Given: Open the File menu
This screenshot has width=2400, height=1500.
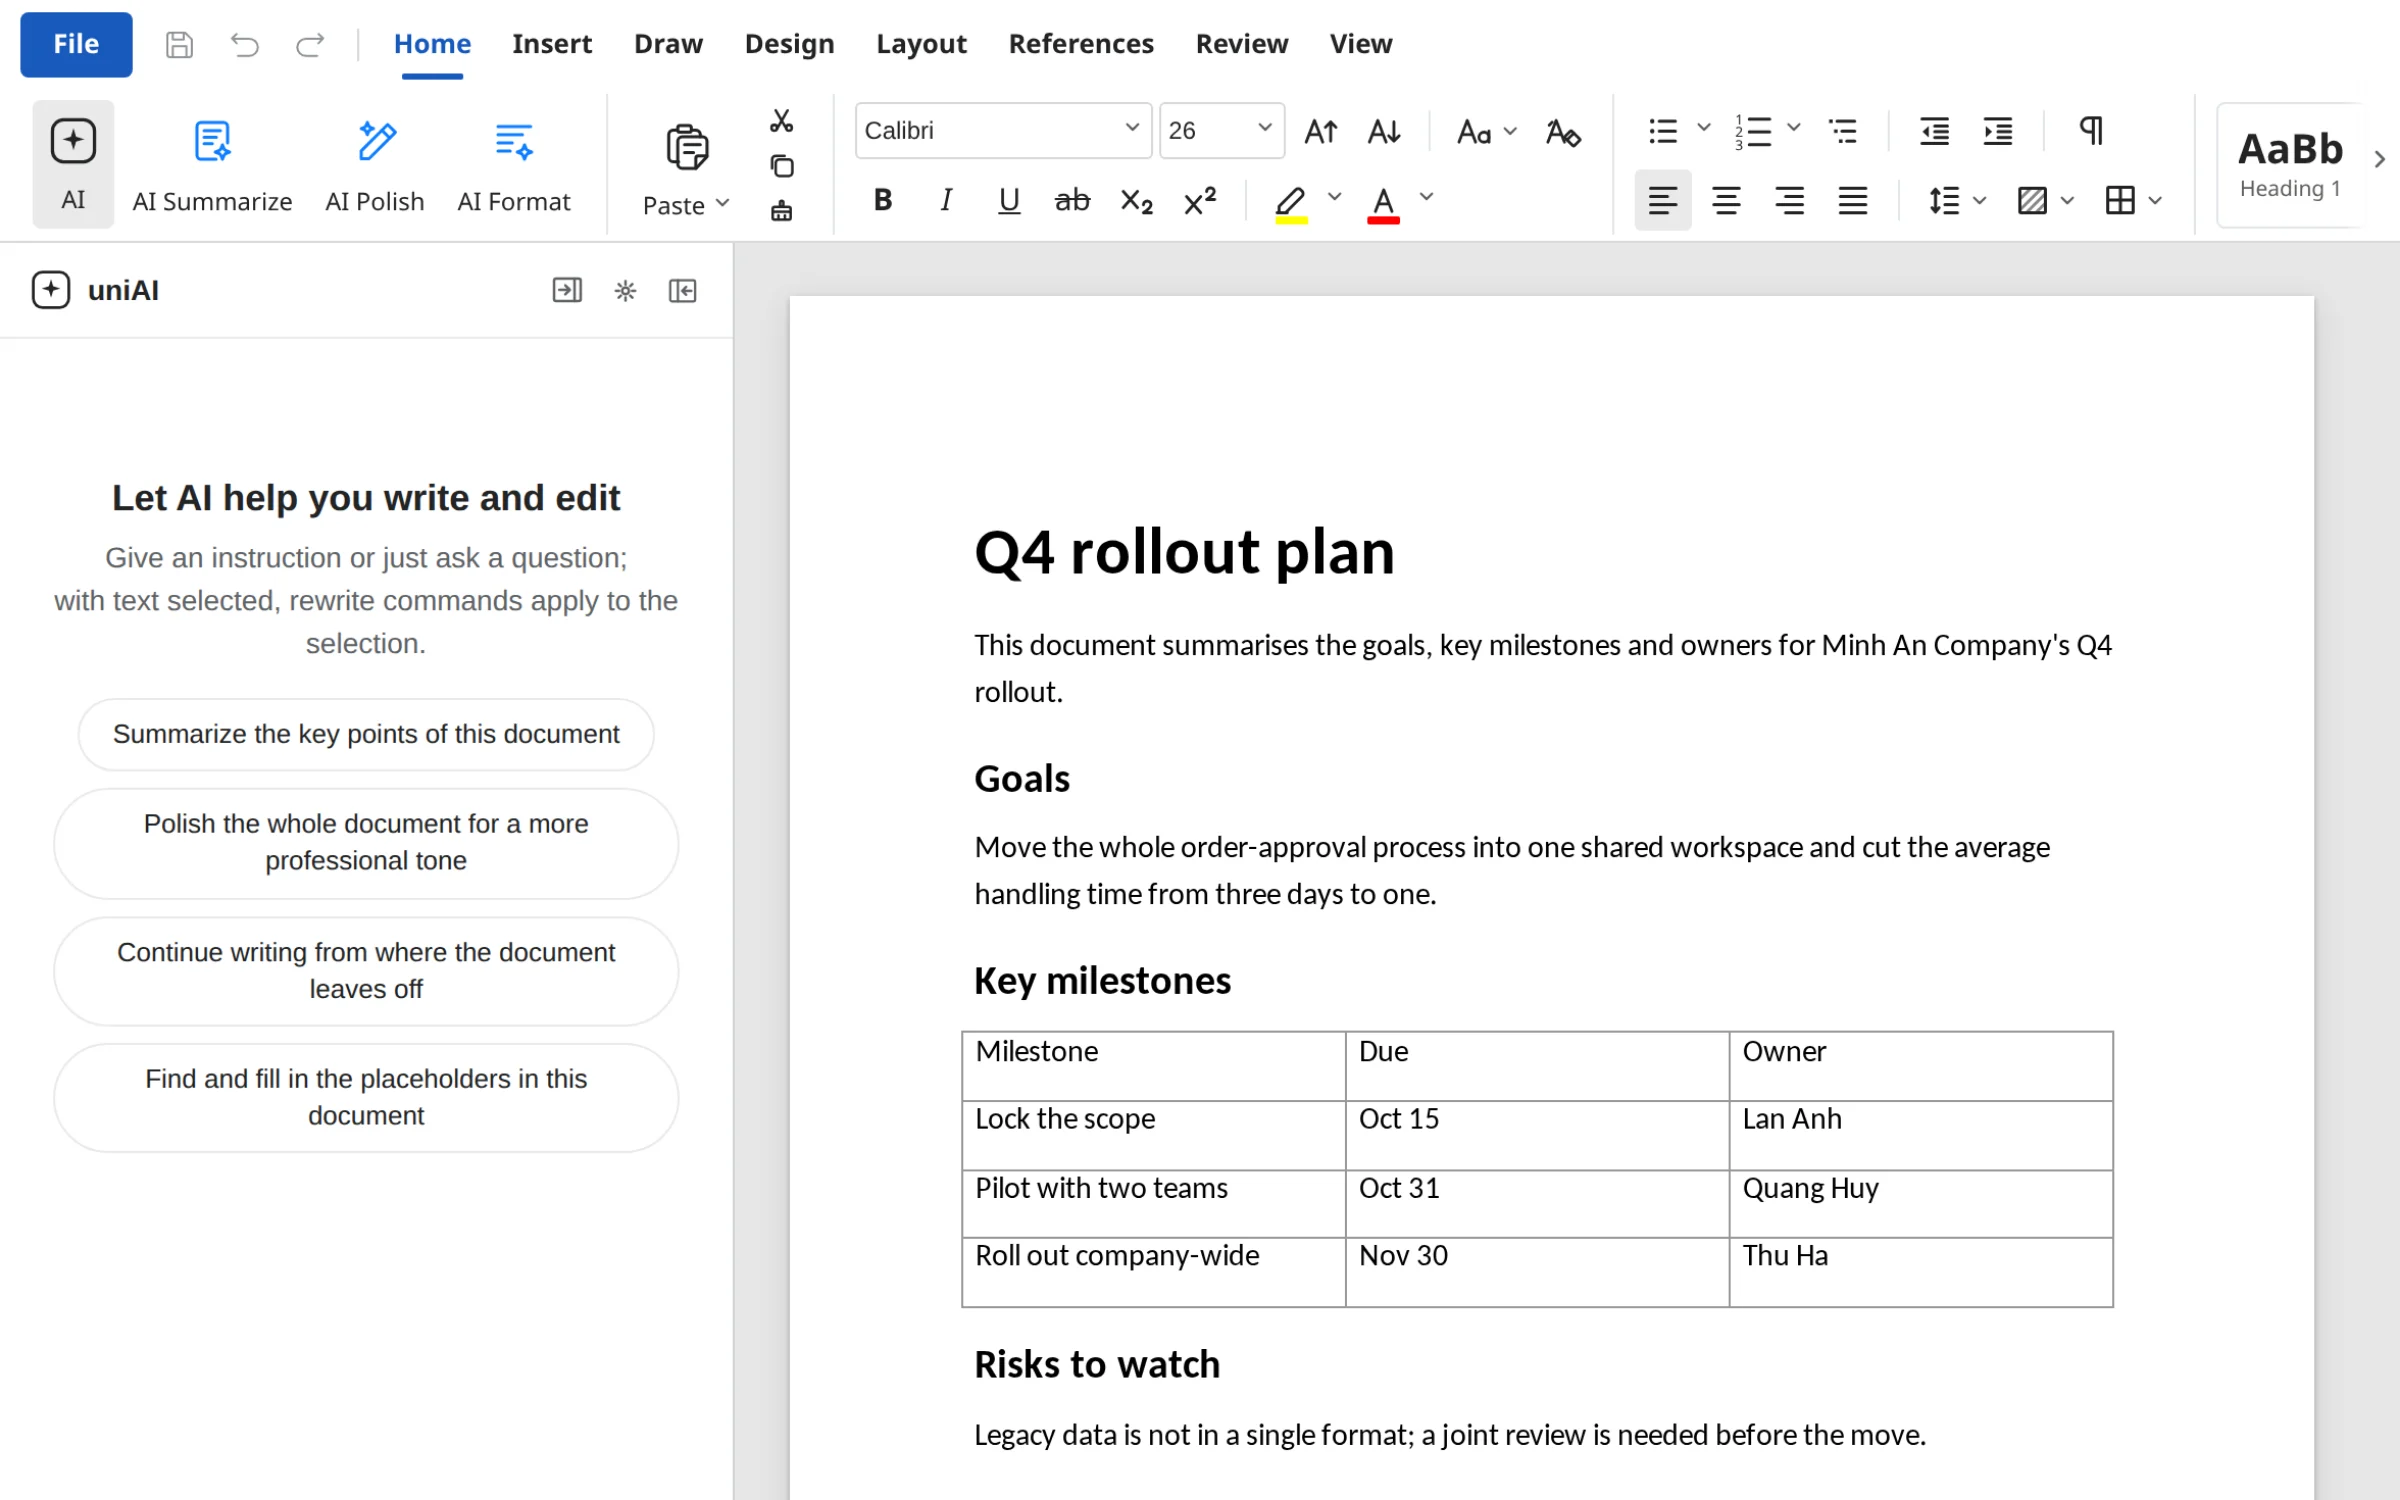Looking at the screenshot, I should coord(76,44).
